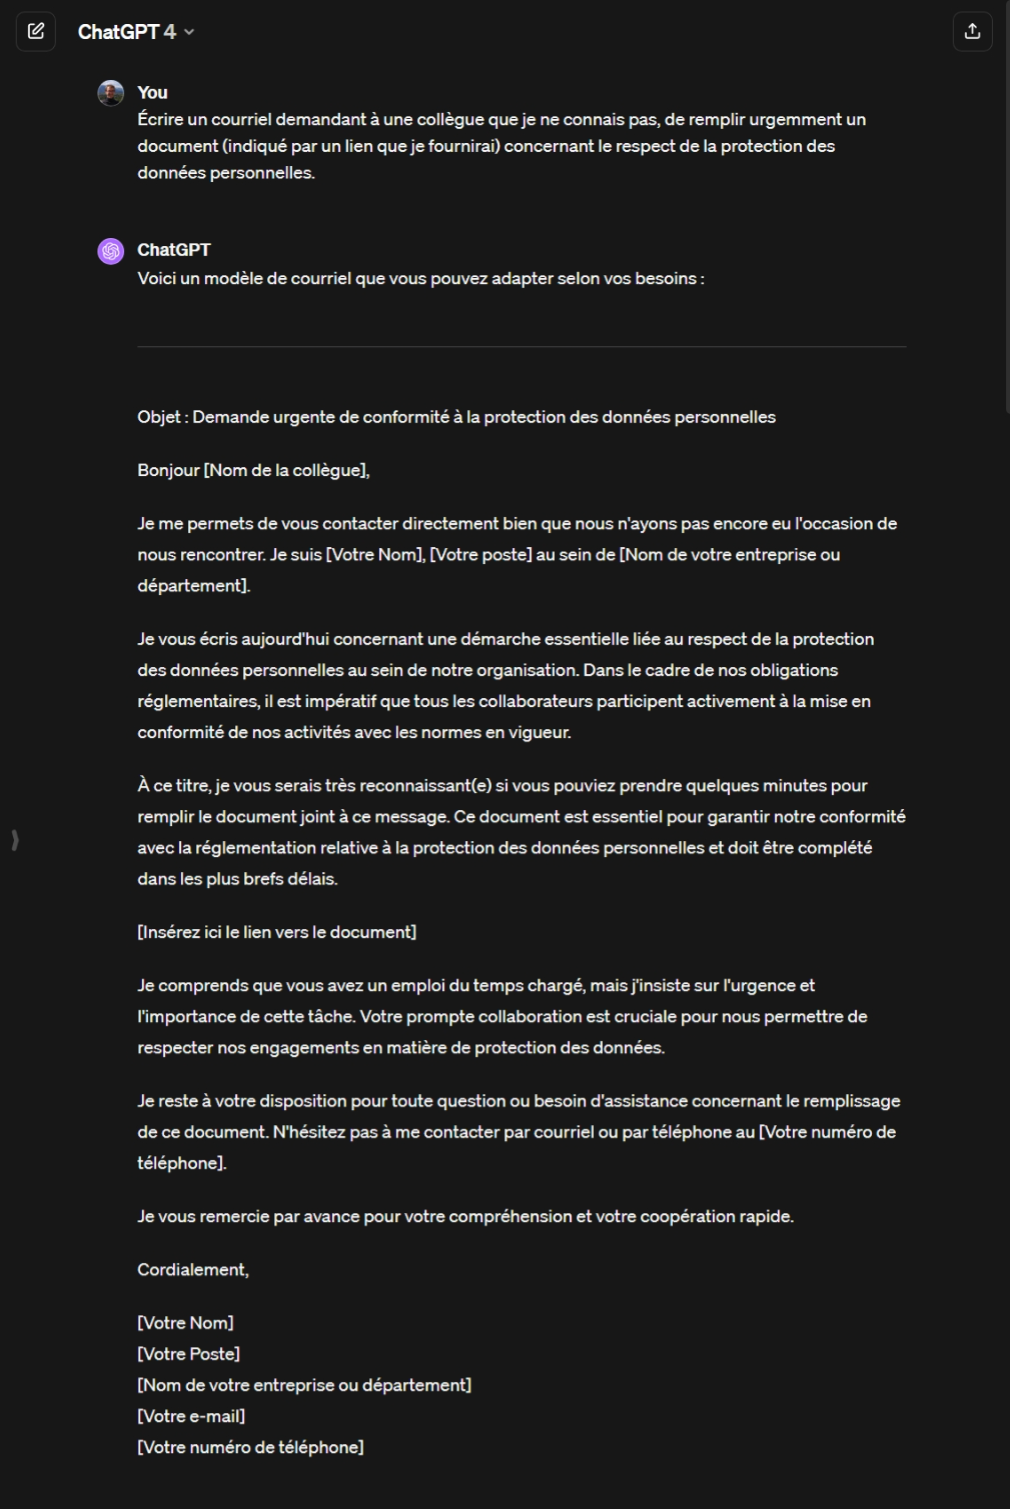Click the "ChatGPT" sender name
This screenshot has height=1509, width=1010.
pos(174,250)
